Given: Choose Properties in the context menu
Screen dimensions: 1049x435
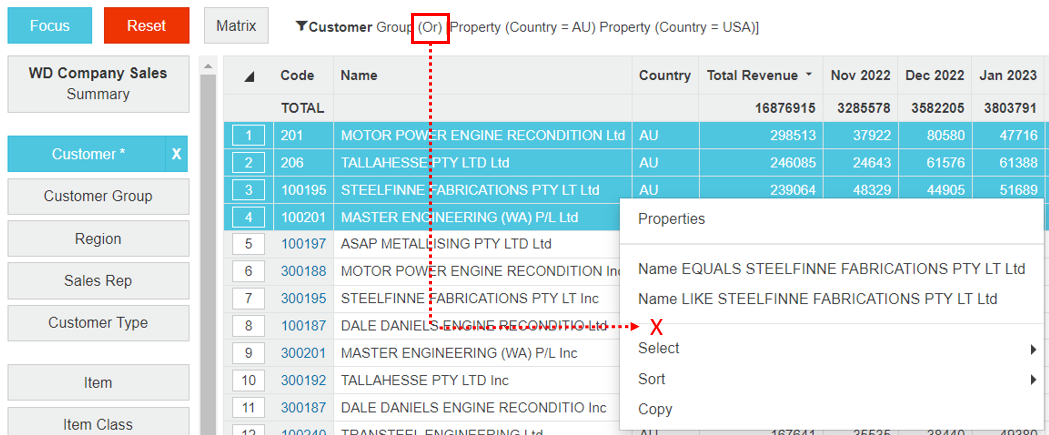Looking at the screenshot, I should [x=671, y=219].
